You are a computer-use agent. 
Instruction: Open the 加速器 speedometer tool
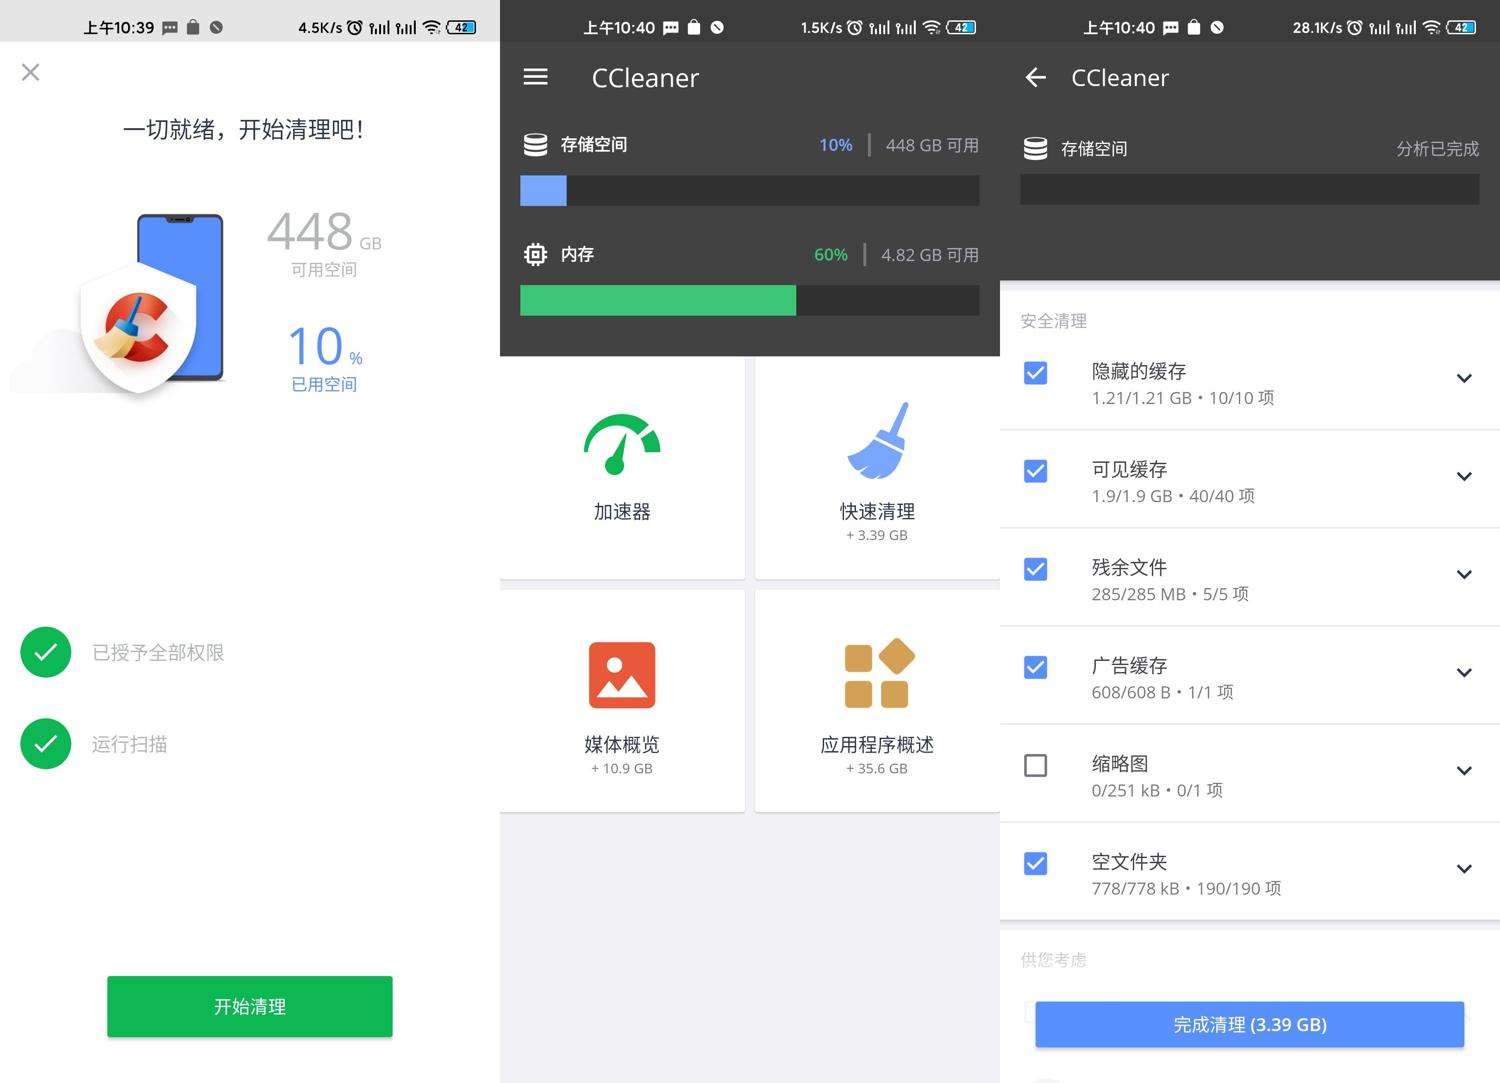click(621, 442)
